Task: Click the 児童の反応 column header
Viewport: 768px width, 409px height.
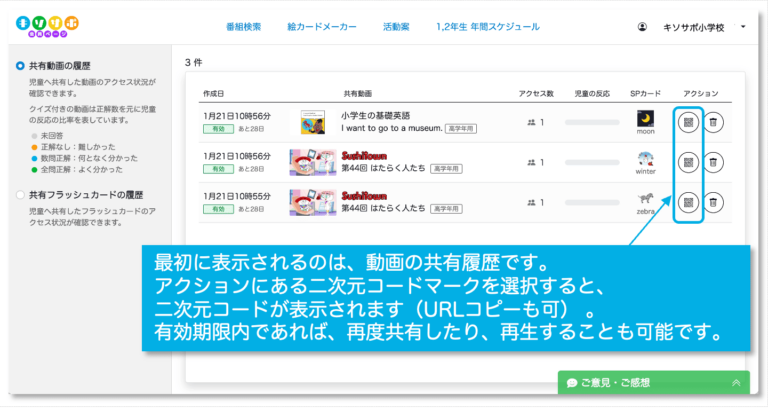Action: pyautogui.click(x=592, y=94)
